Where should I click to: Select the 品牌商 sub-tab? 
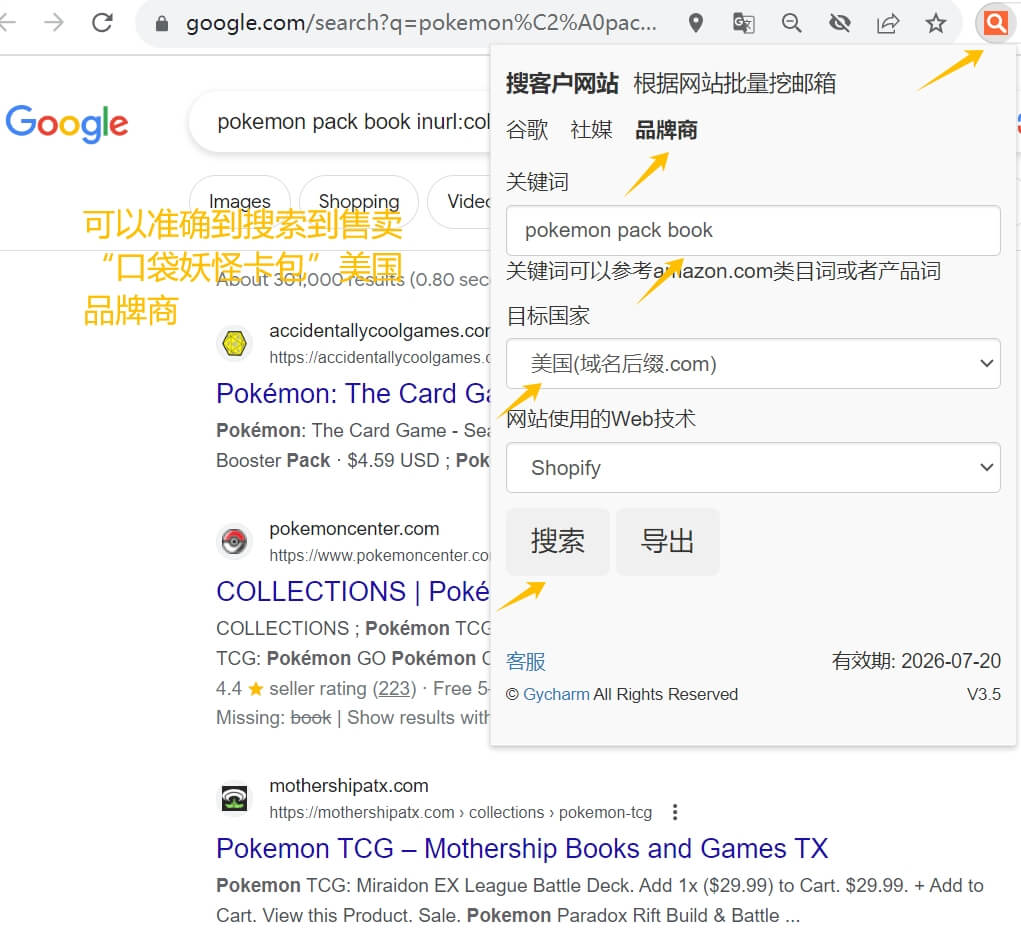point(666,130)
